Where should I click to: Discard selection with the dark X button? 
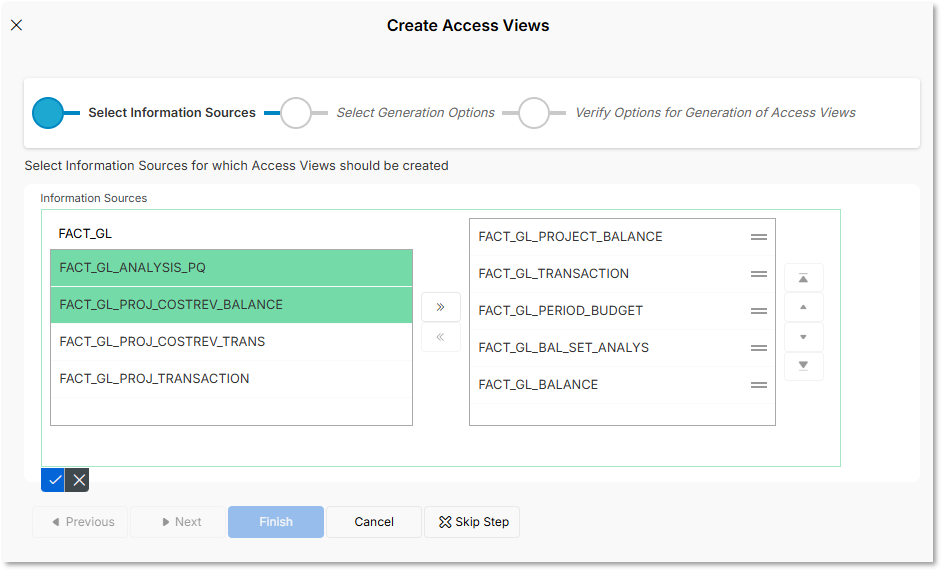pyautogui.click(x=77, y=480)
